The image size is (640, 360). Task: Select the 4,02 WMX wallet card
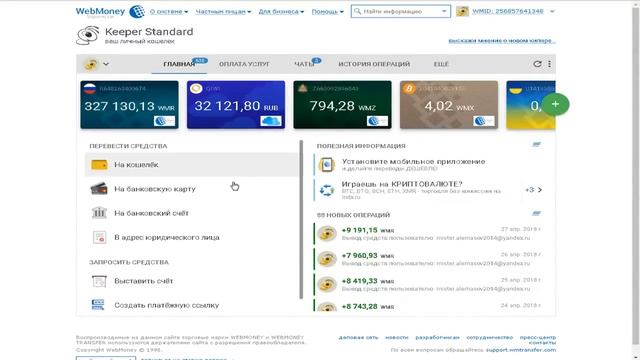pyautogui.click(x=449, y=105)
